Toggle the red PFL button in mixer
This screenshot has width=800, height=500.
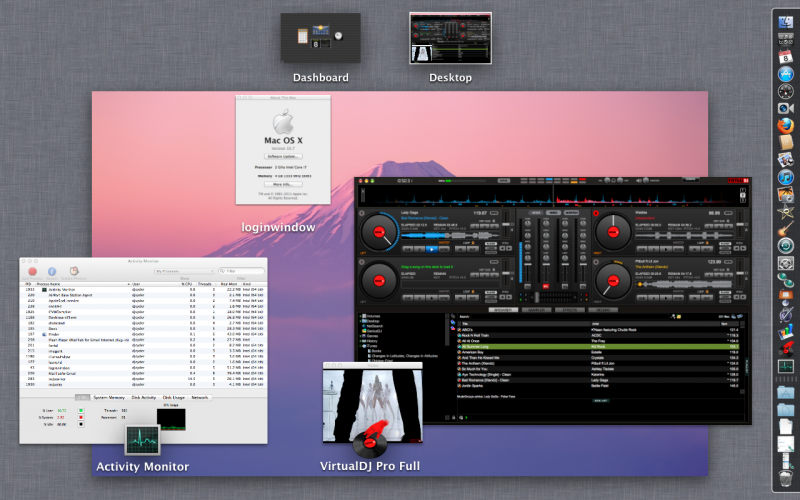pyautogui.click(x=545, y=287)
